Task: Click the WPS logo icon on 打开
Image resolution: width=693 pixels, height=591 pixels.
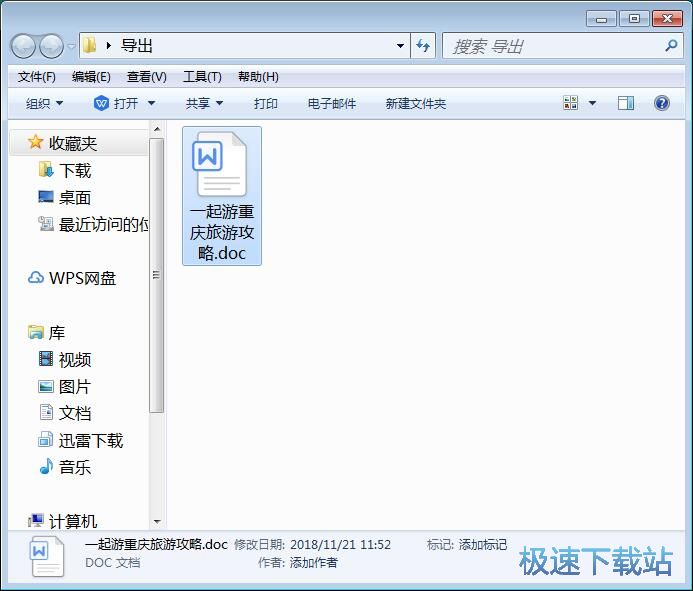Action: pos(101,103)
